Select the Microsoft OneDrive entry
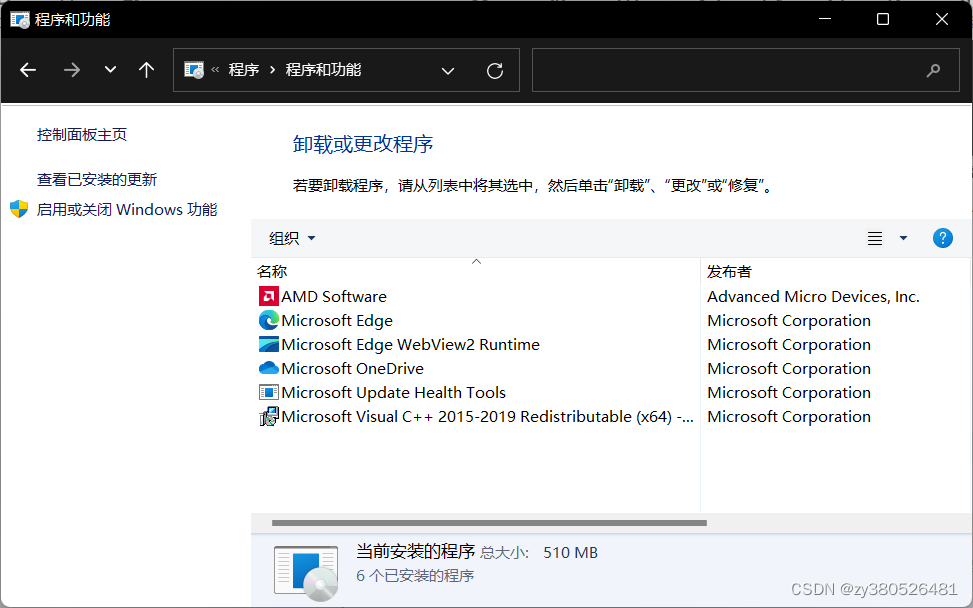The height and width of the screenshot is (608, 973). click(352, 369)
